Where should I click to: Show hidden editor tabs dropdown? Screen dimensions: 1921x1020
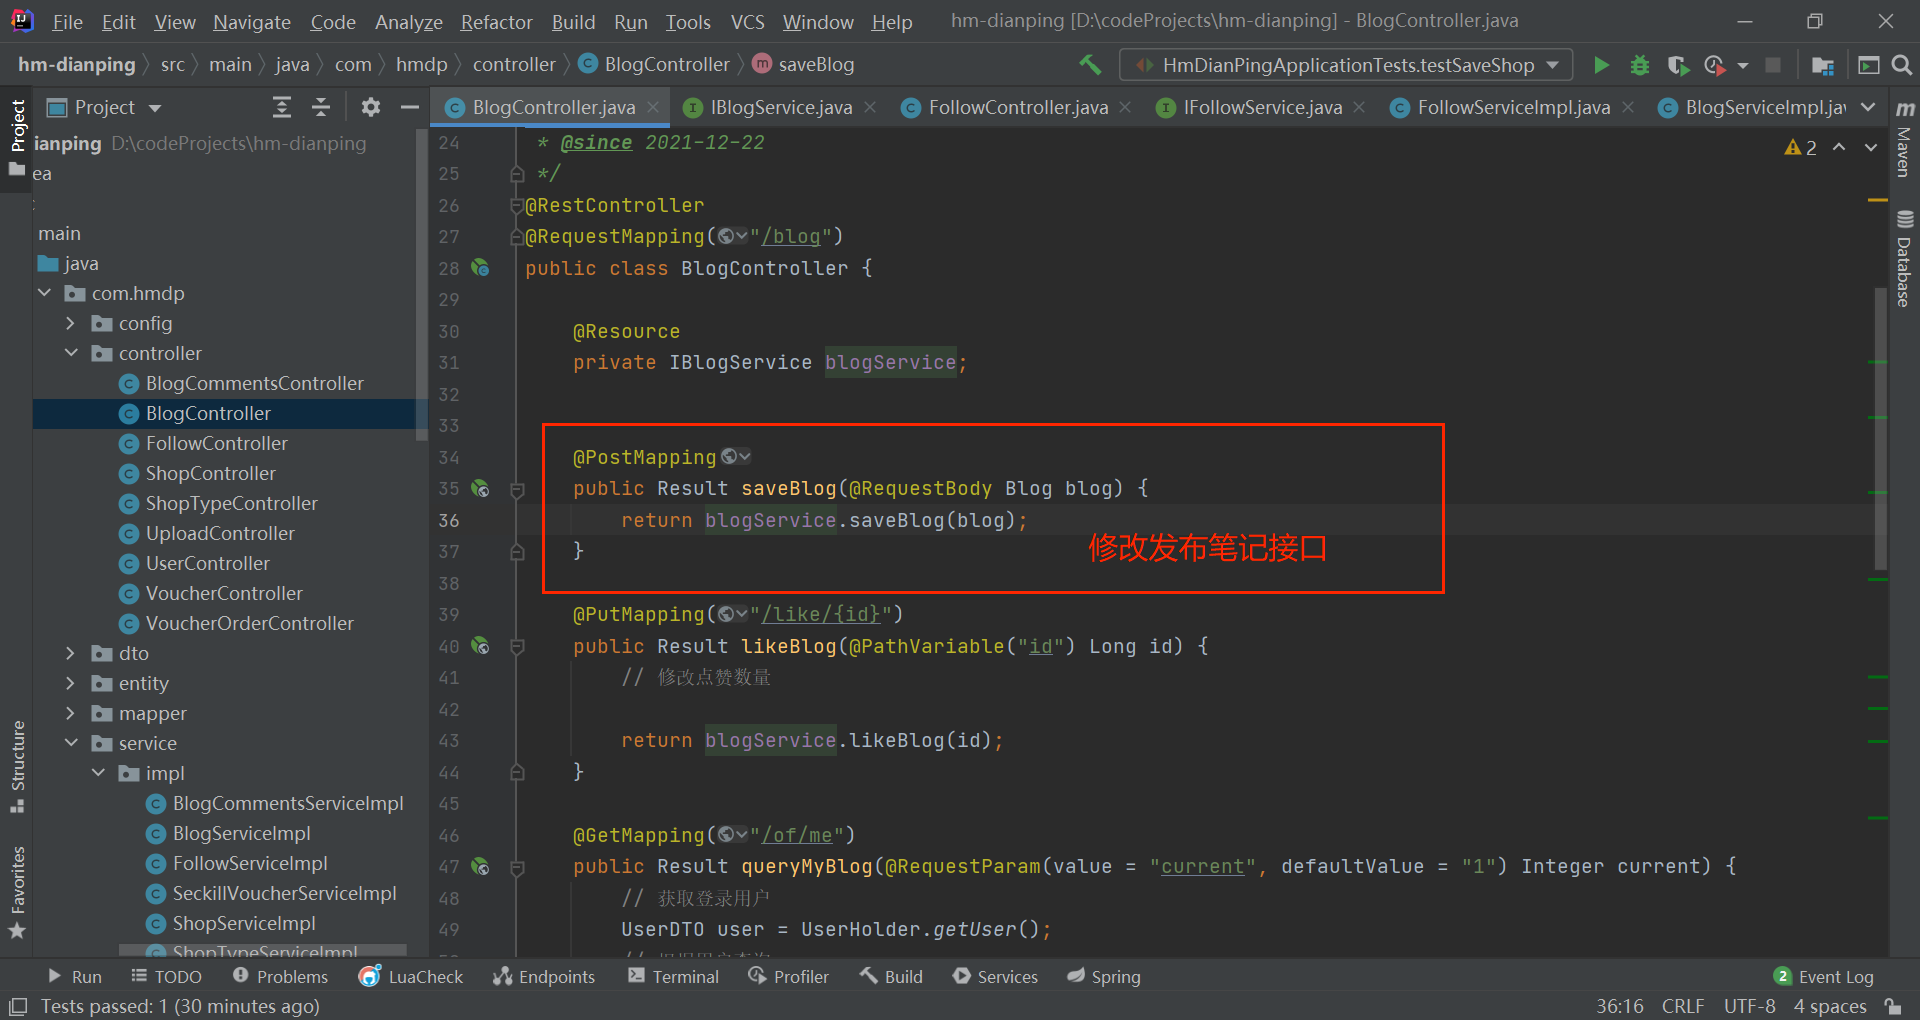(x=1868, y=107)
